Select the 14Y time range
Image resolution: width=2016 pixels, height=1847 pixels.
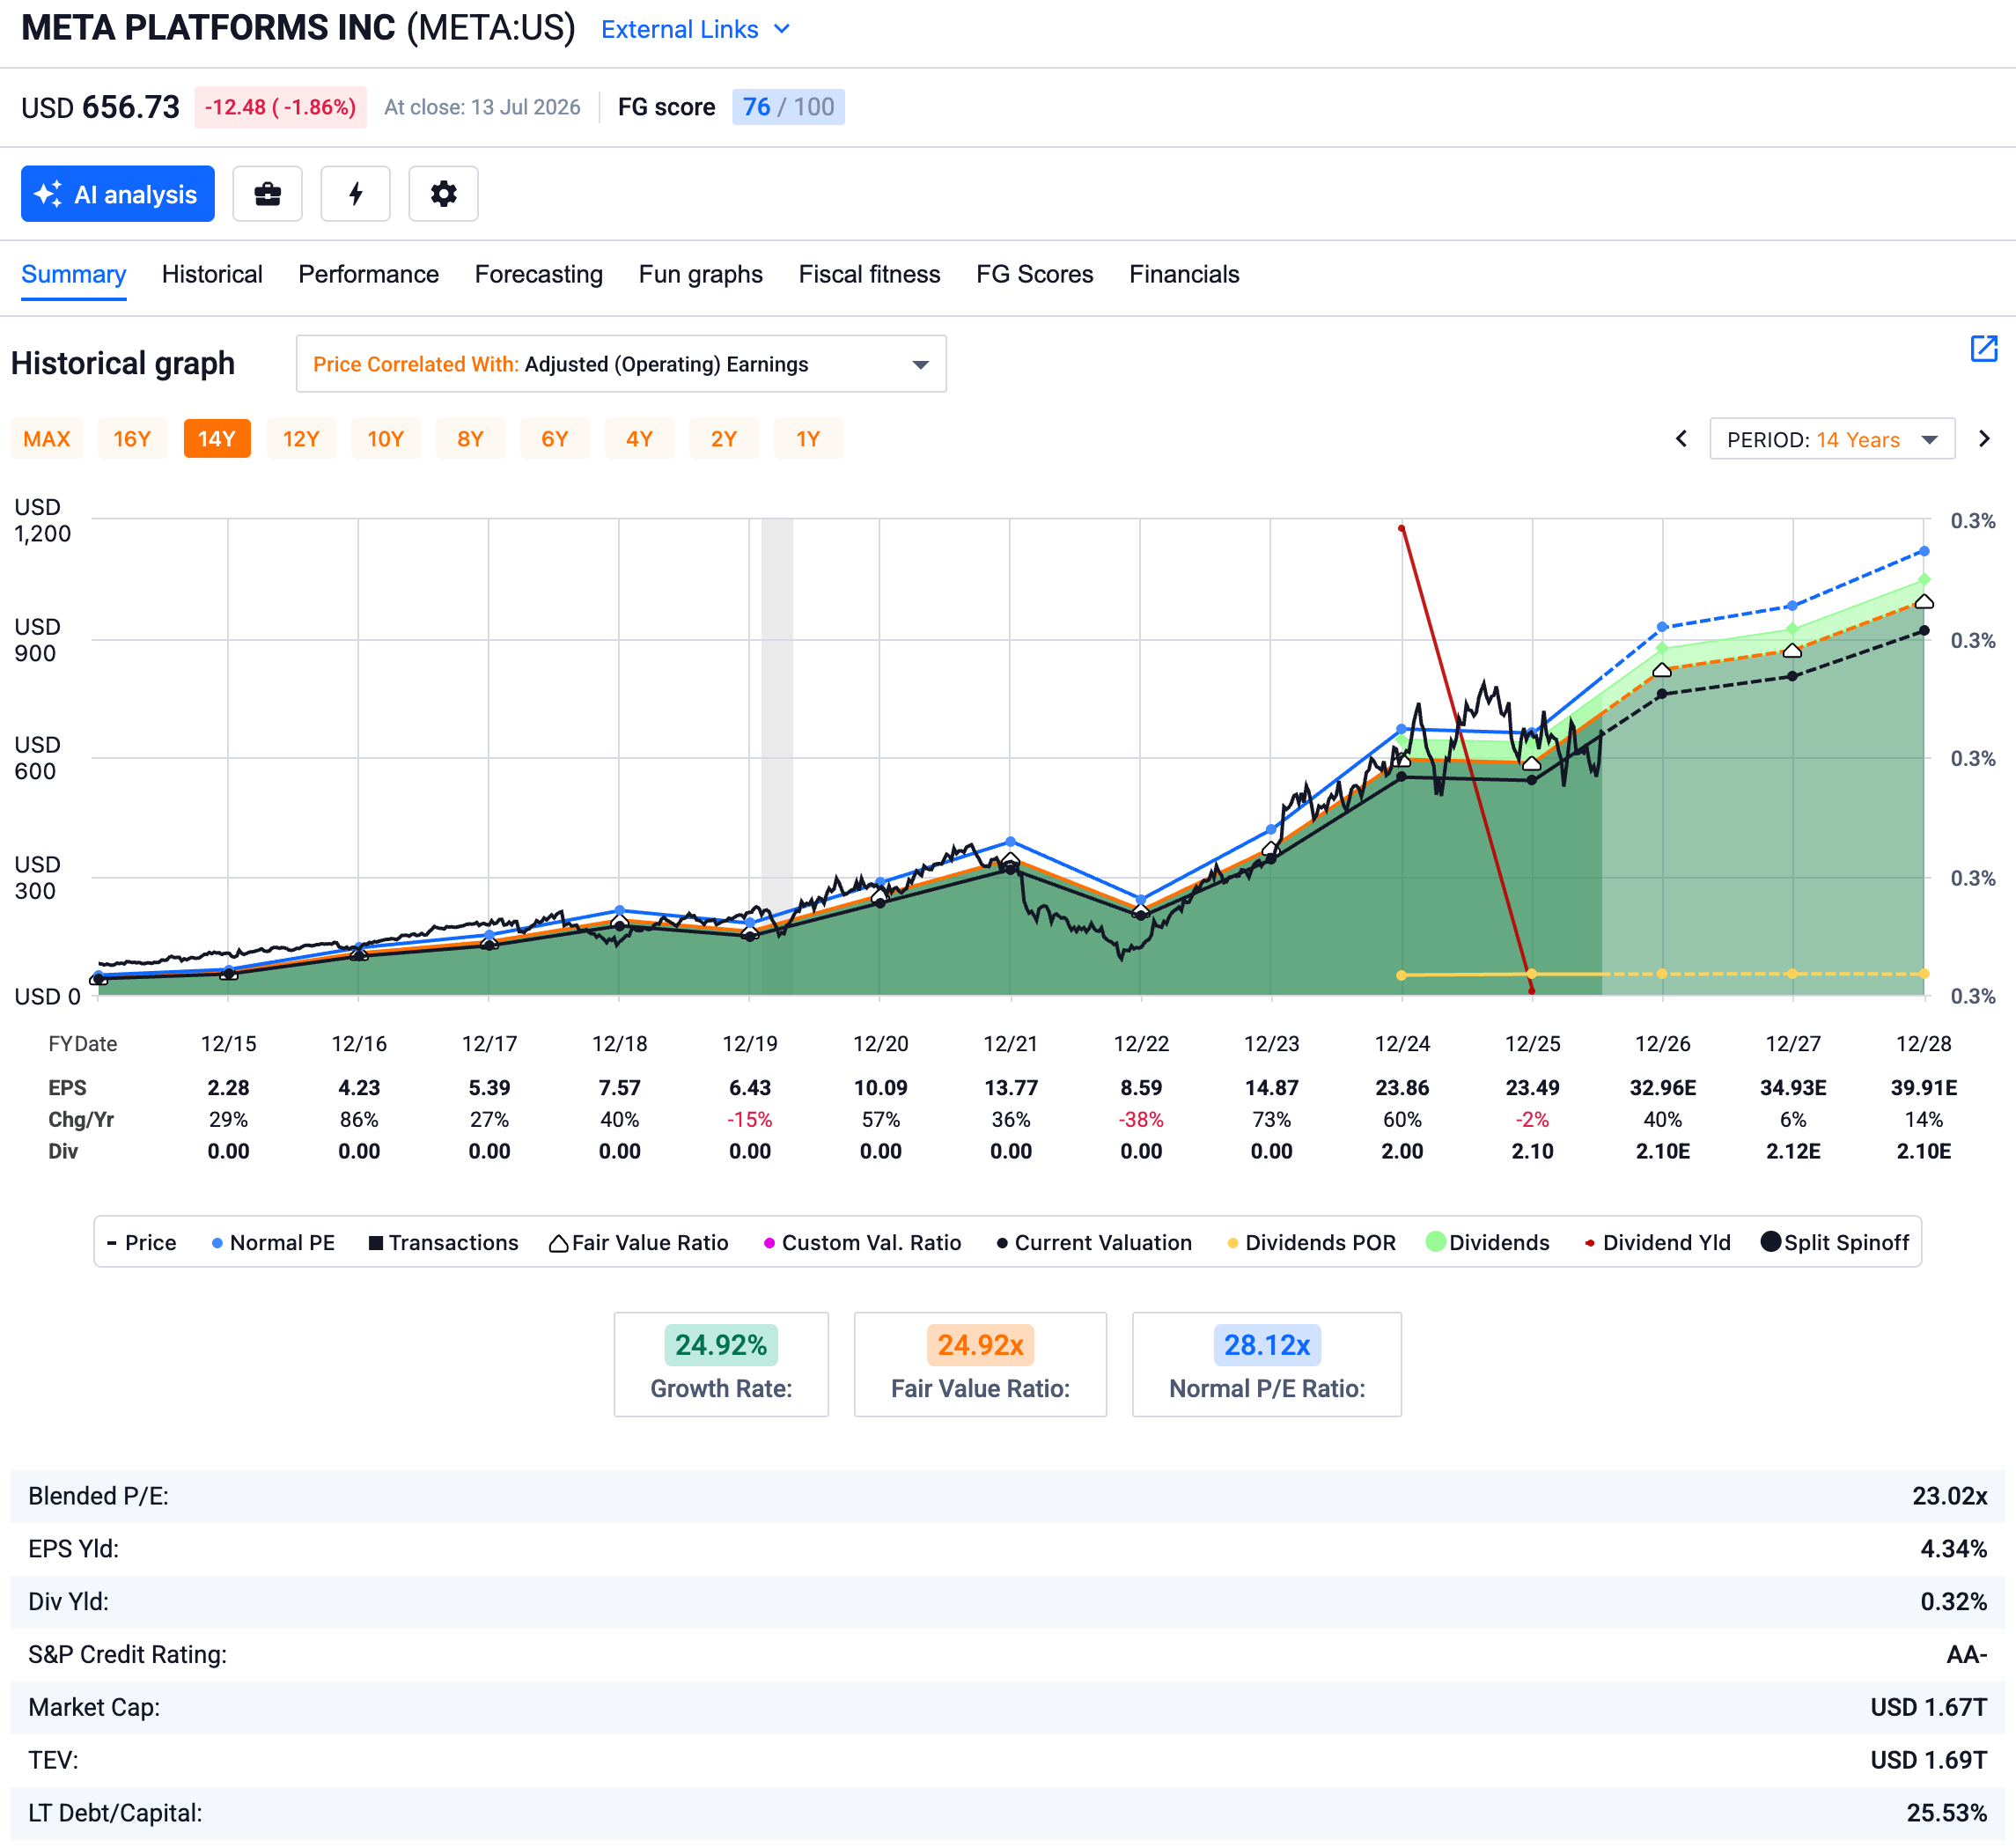tap(217, 439)
